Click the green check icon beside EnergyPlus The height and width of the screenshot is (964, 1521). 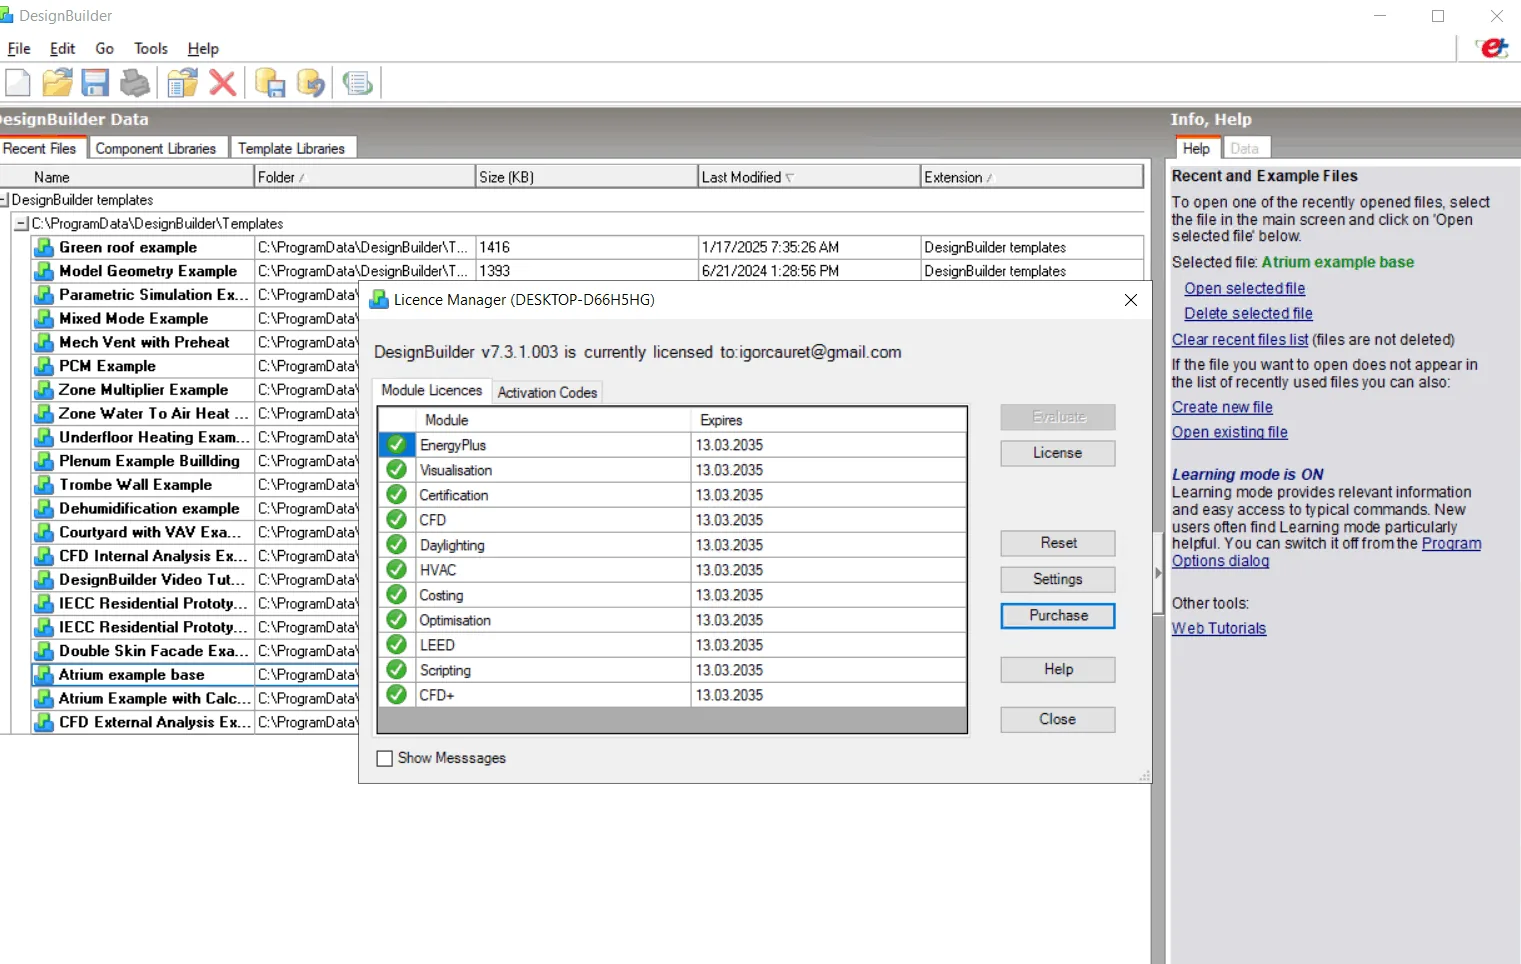point(397,445)
